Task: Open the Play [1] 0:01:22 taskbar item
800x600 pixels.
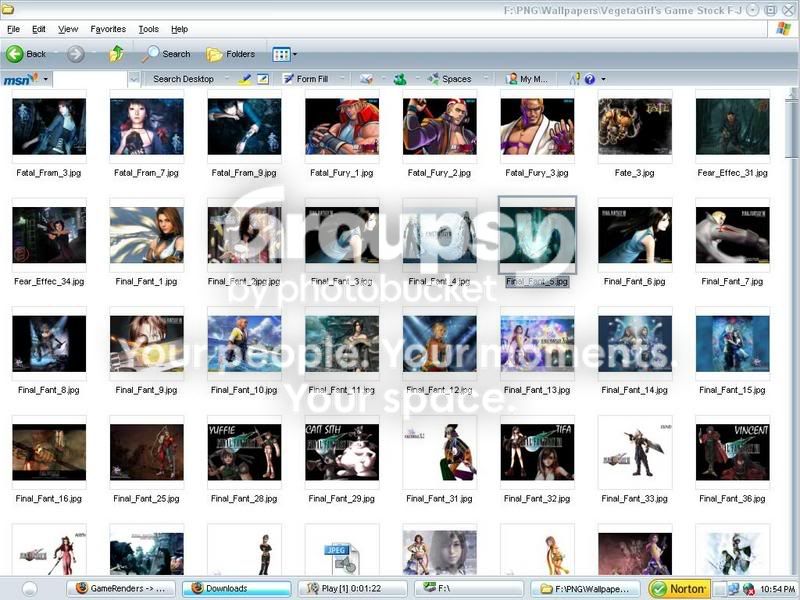Action: pos(353,589)
